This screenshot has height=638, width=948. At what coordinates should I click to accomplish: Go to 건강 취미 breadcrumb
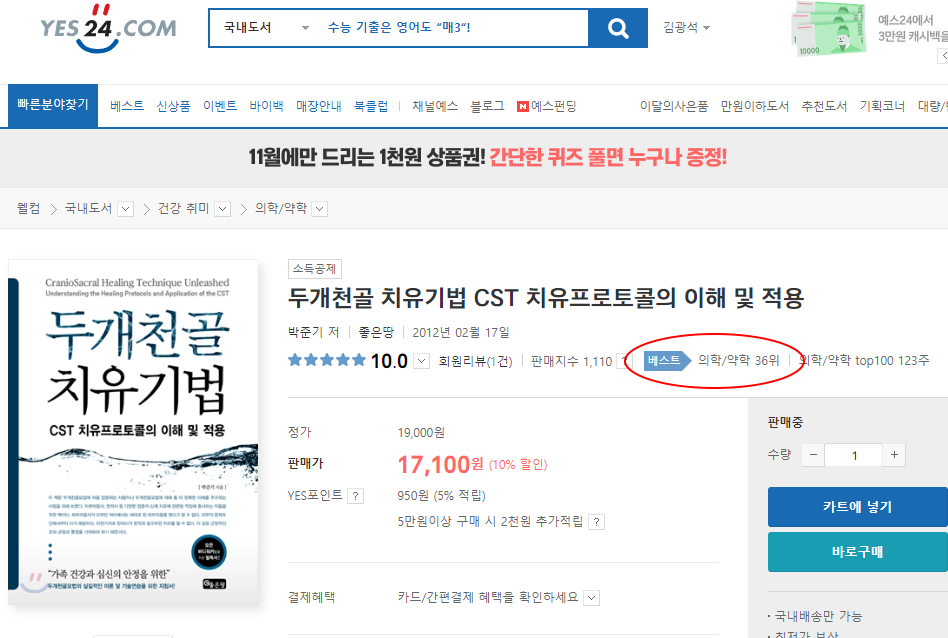(x=183, y=209)
